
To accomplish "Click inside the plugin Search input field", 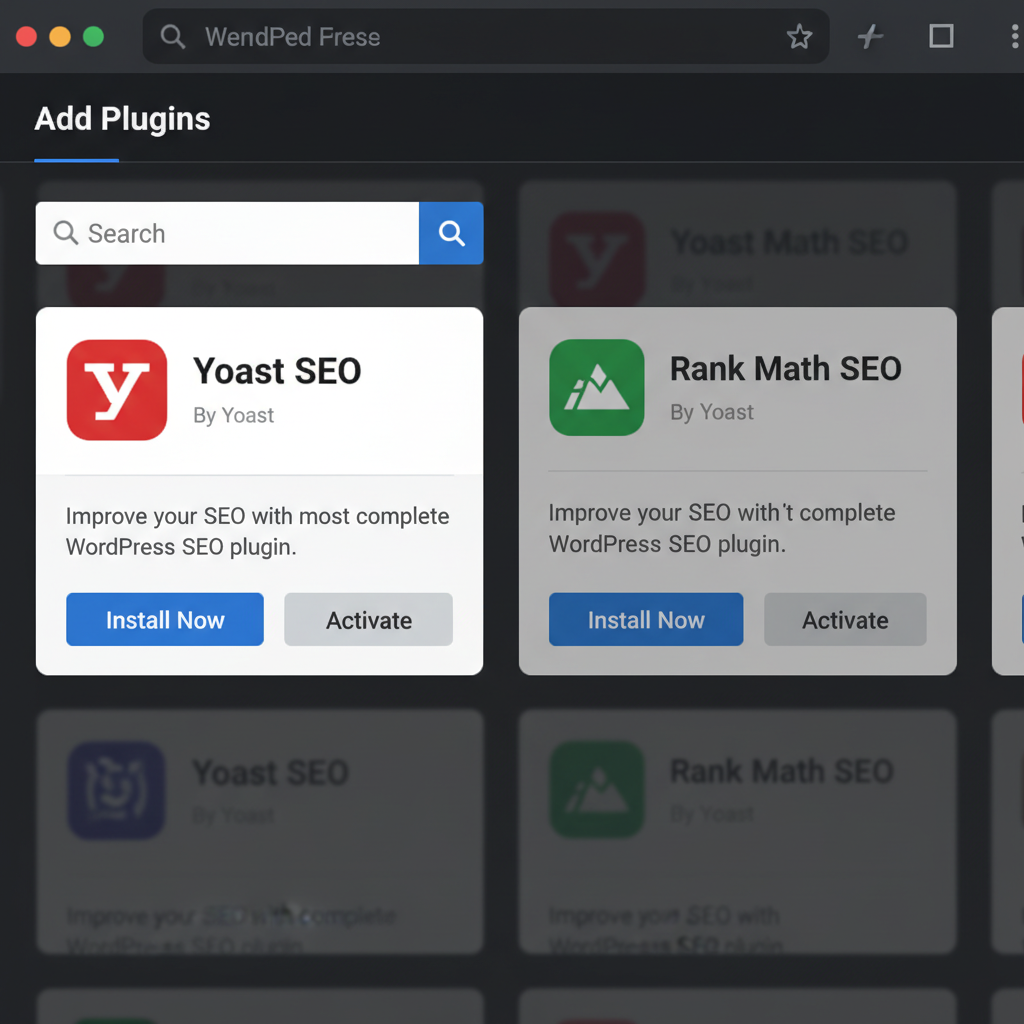I will pos(230,233).
